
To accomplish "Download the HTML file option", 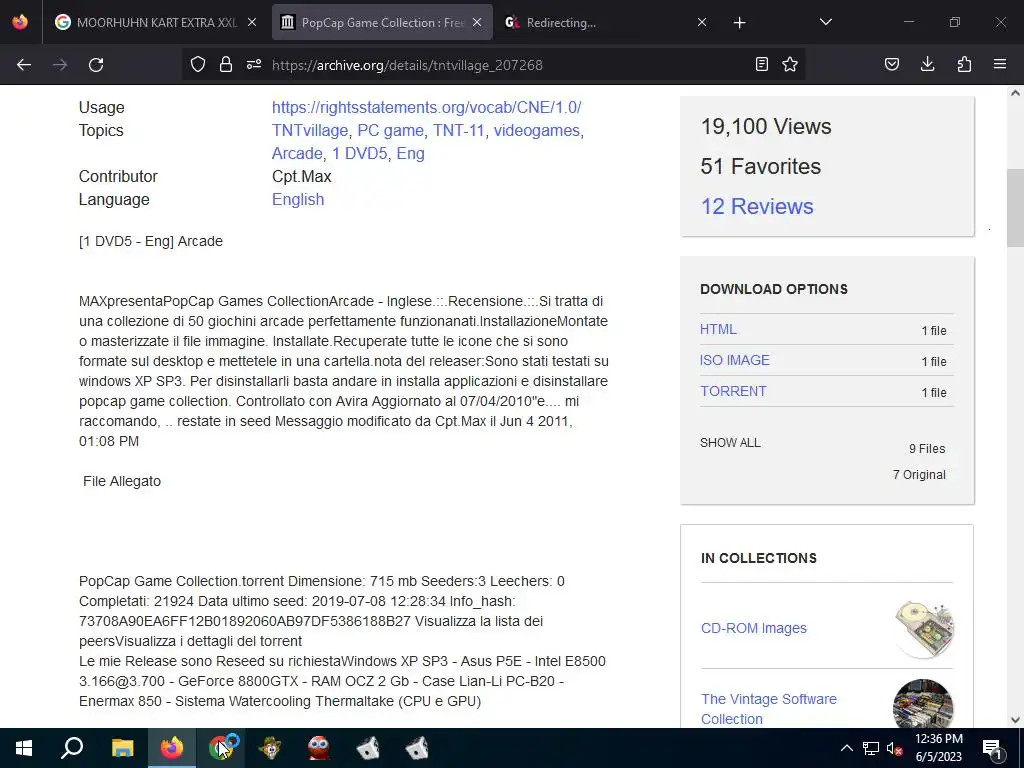I will pyautogui.click(x=718, y=329).
